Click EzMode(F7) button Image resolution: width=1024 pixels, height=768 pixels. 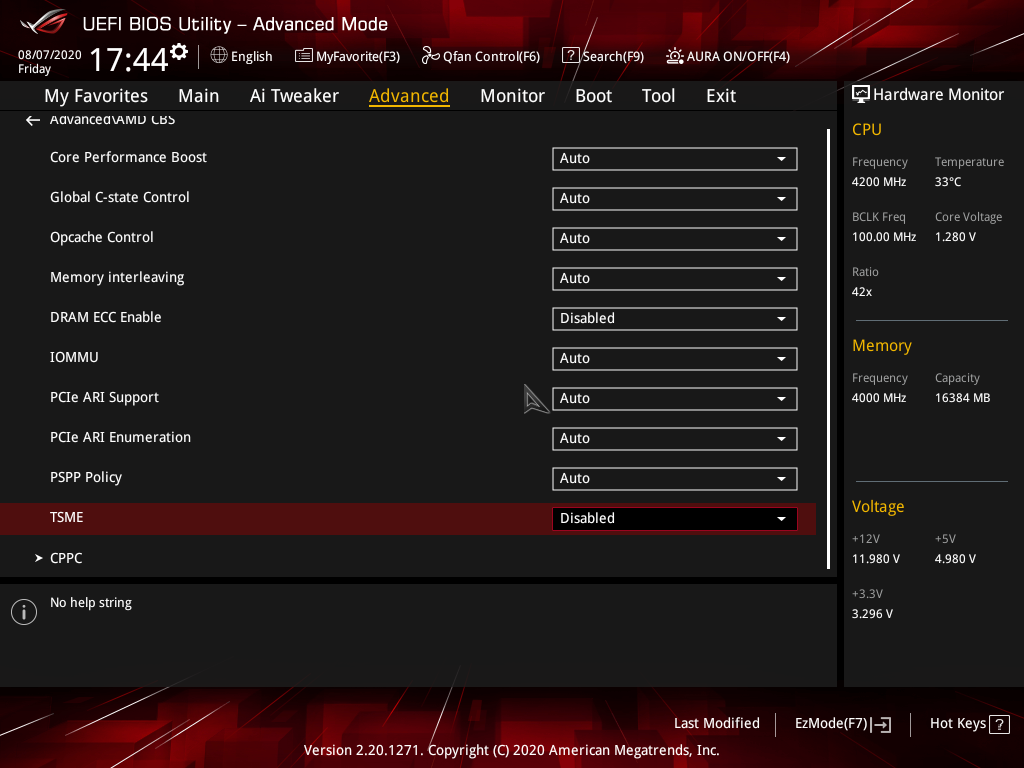tap(842, 724)
